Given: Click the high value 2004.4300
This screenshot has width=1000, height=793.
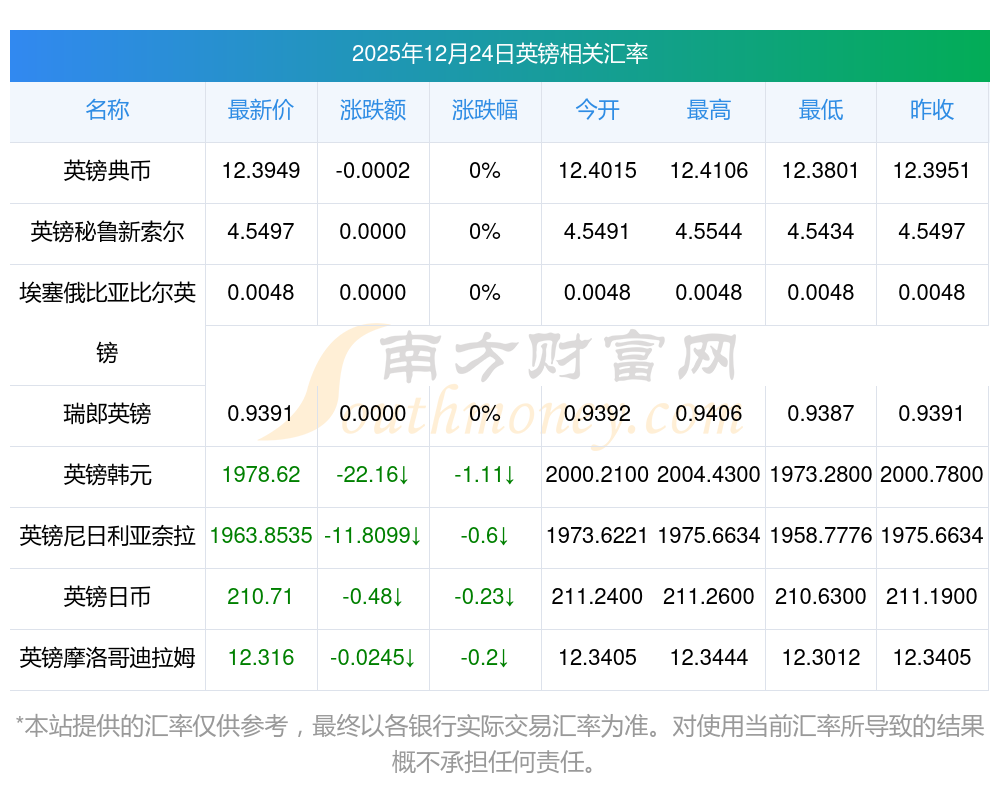Looking at the screenshot, I should (709, 475).
